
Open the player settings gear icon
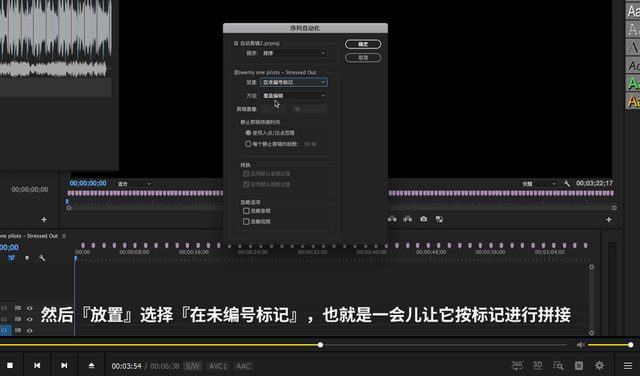[x=599, y=365]
